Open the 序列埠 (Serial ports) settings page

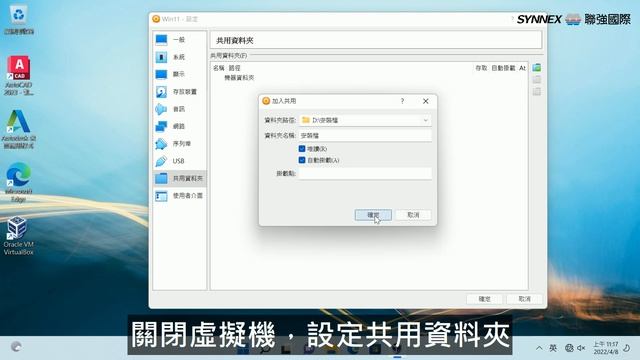coord(180,144)
